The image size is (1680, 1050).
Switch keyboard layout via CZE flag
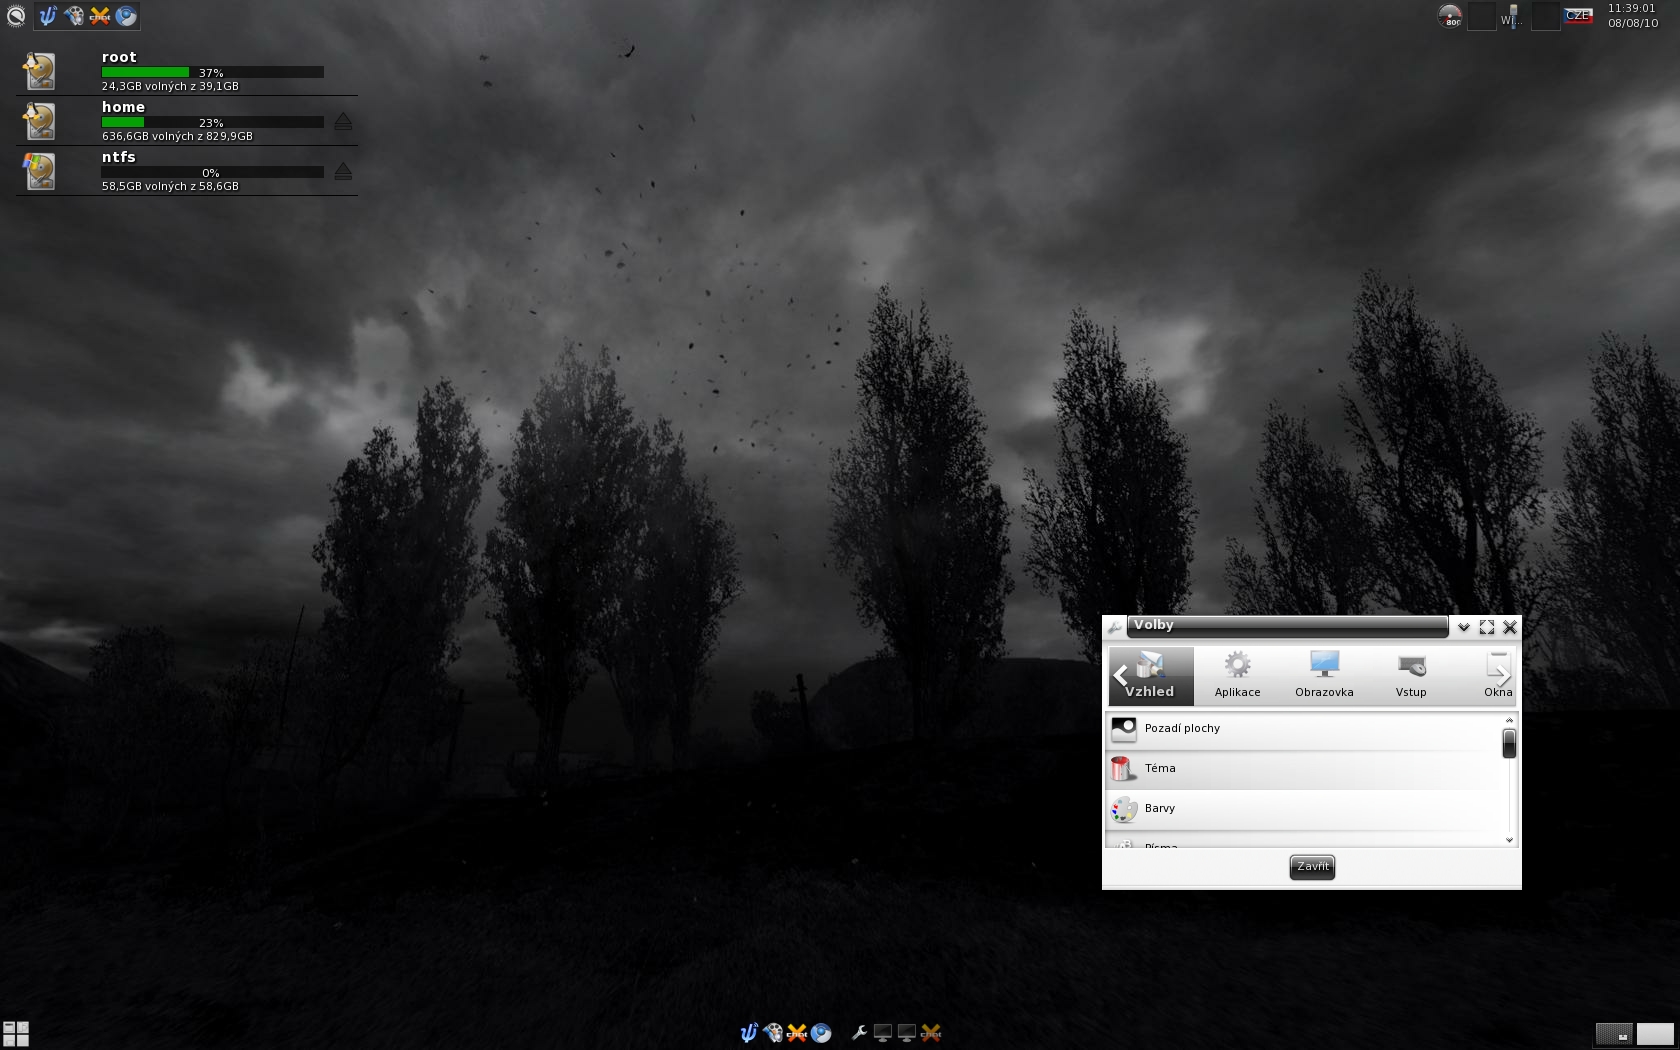[x=1578, y=16]
